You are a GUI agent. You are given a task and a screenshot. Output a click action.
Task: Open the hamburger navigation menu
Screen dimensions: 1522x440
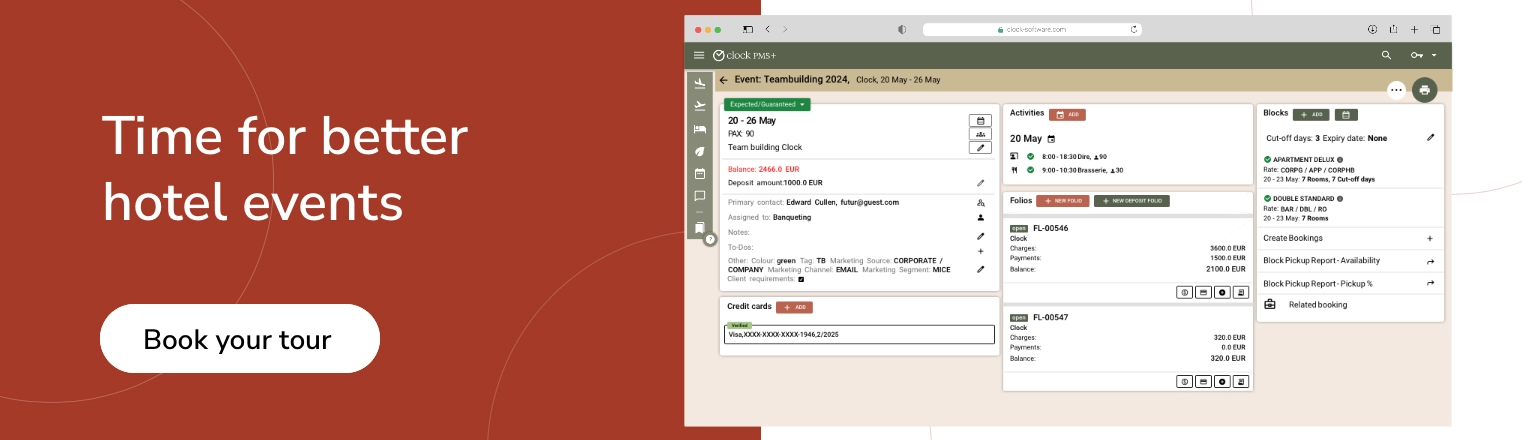tap(699, 55)
